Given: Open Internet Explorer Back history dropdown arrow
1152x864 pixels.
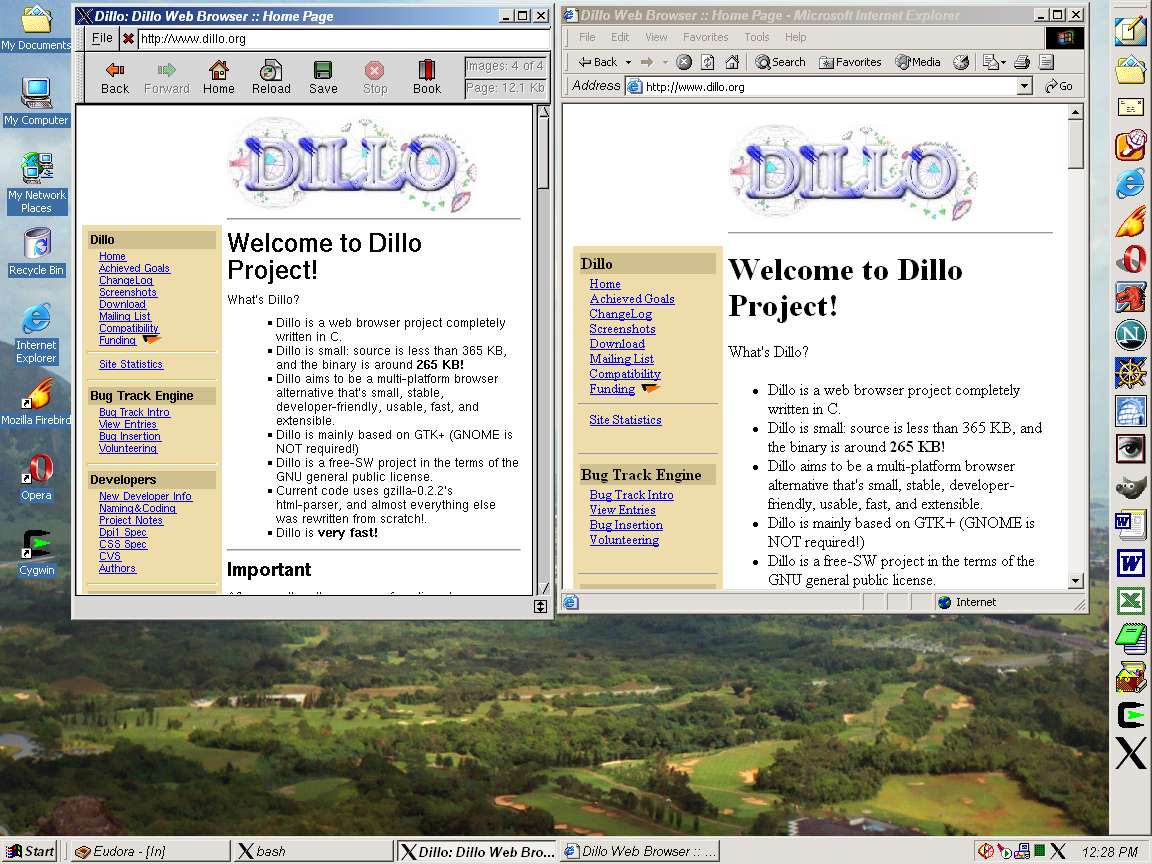Looking at the screenshot, I should coord(628,62).
